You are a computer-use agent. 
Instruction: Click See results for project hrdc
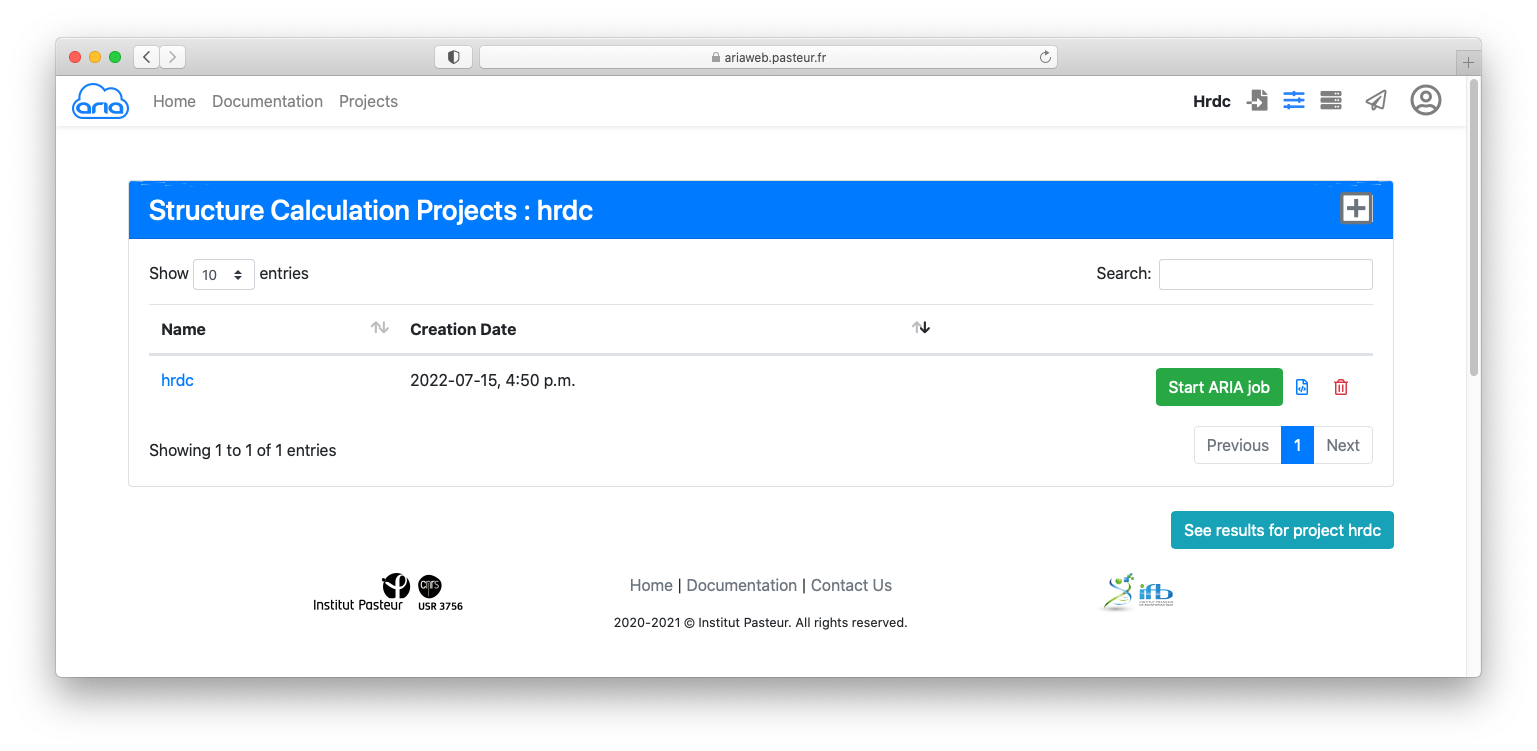[1281, 530]
